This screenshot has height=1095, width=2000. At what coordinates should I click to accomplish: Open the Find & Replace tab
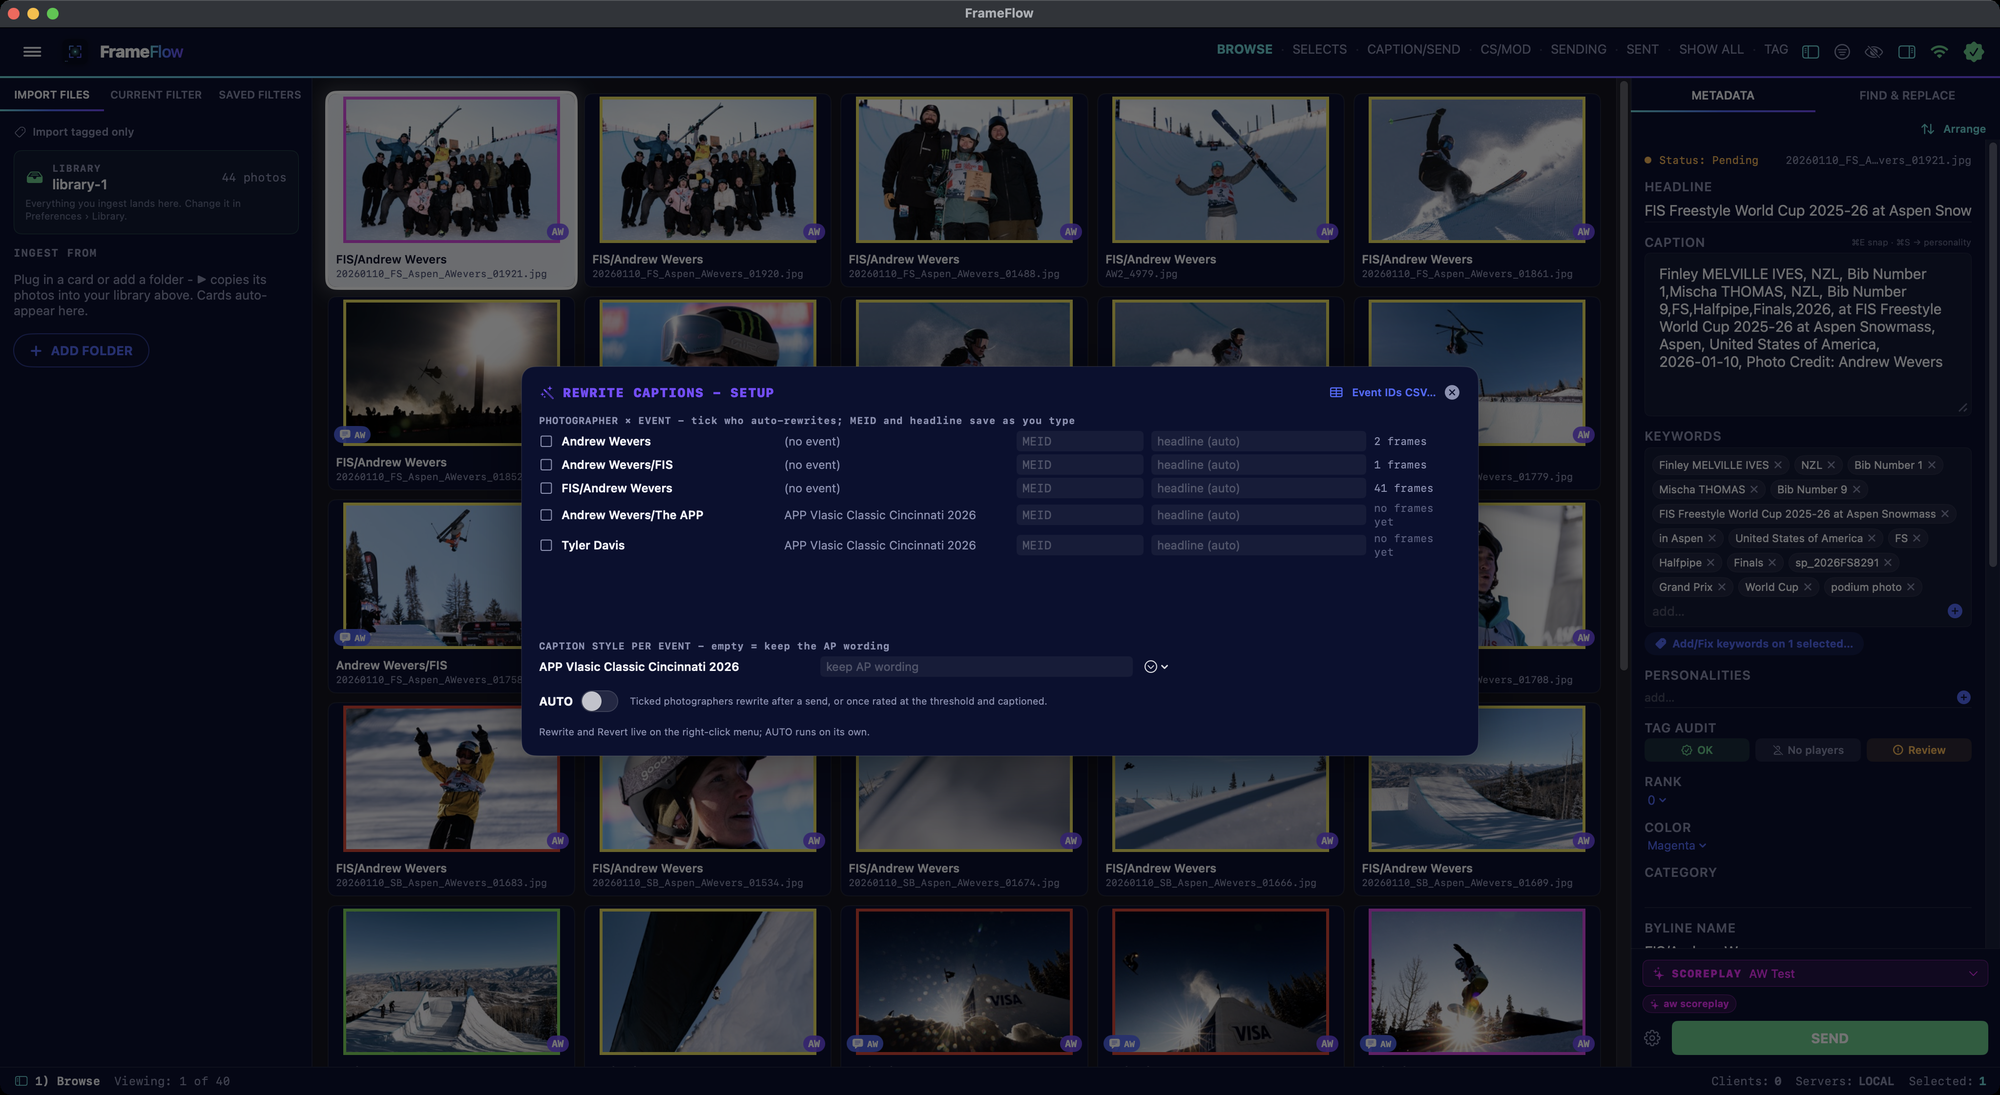tap(1907, 96)
